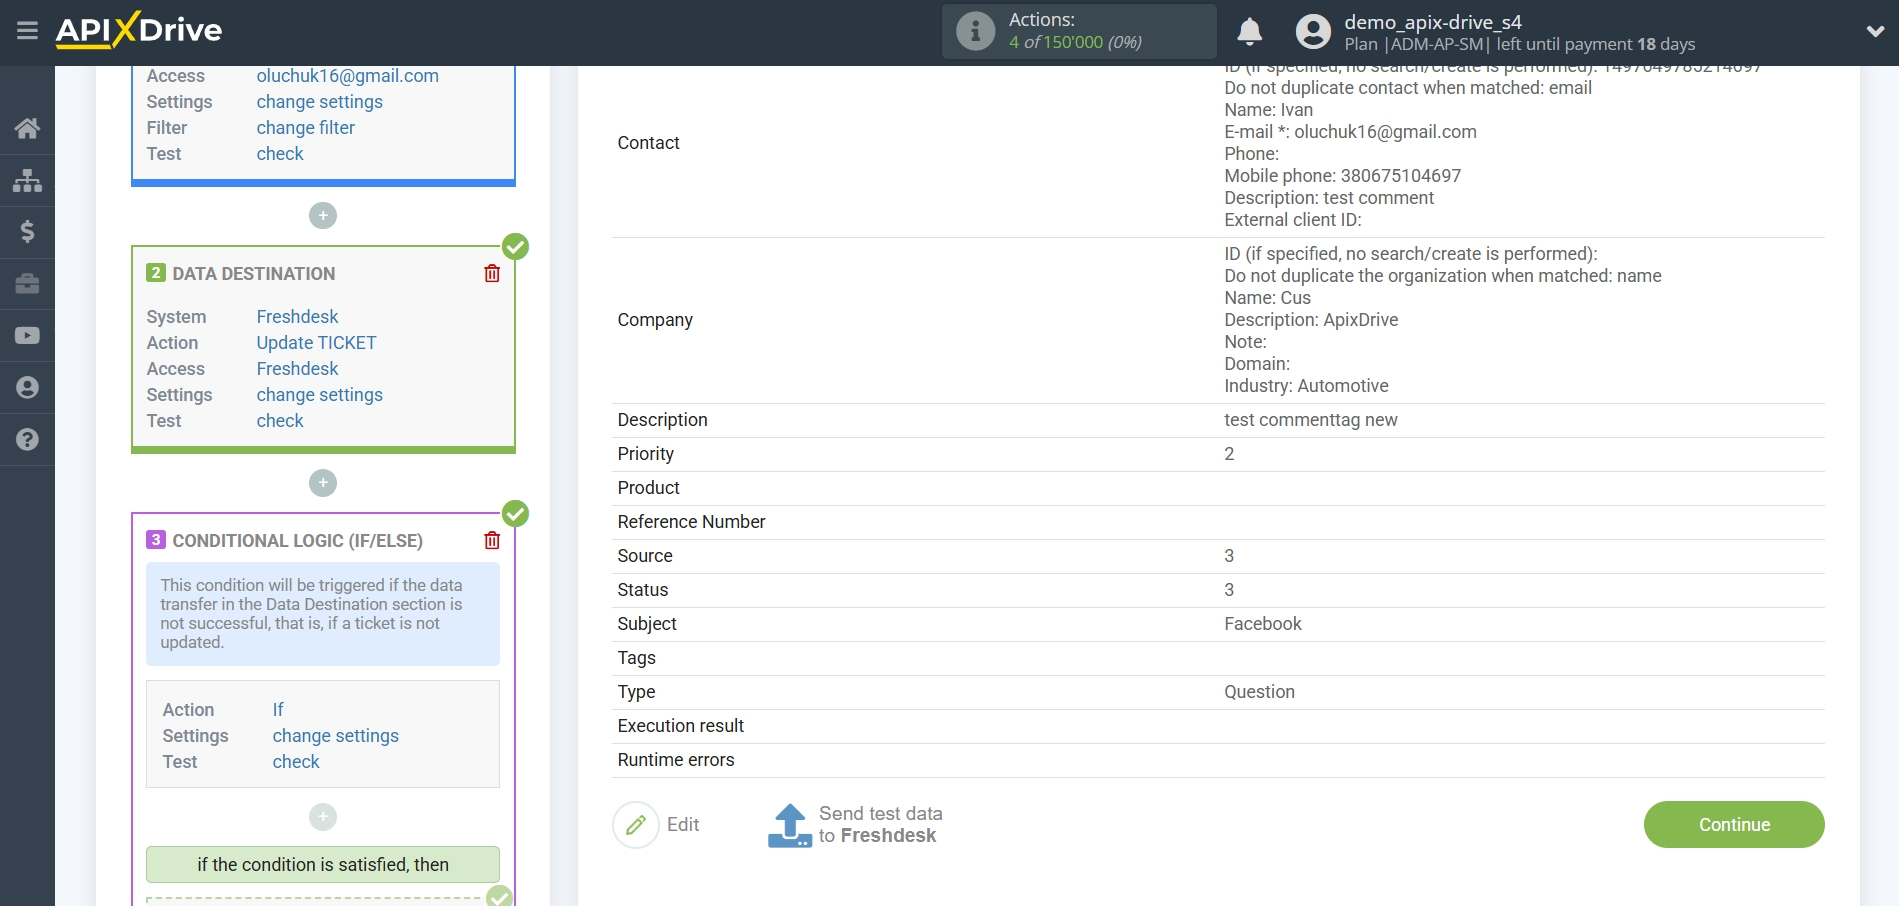The image size is (1899, 906).
Task: Click change settings in Data Destination
Action: click(319, 395)
